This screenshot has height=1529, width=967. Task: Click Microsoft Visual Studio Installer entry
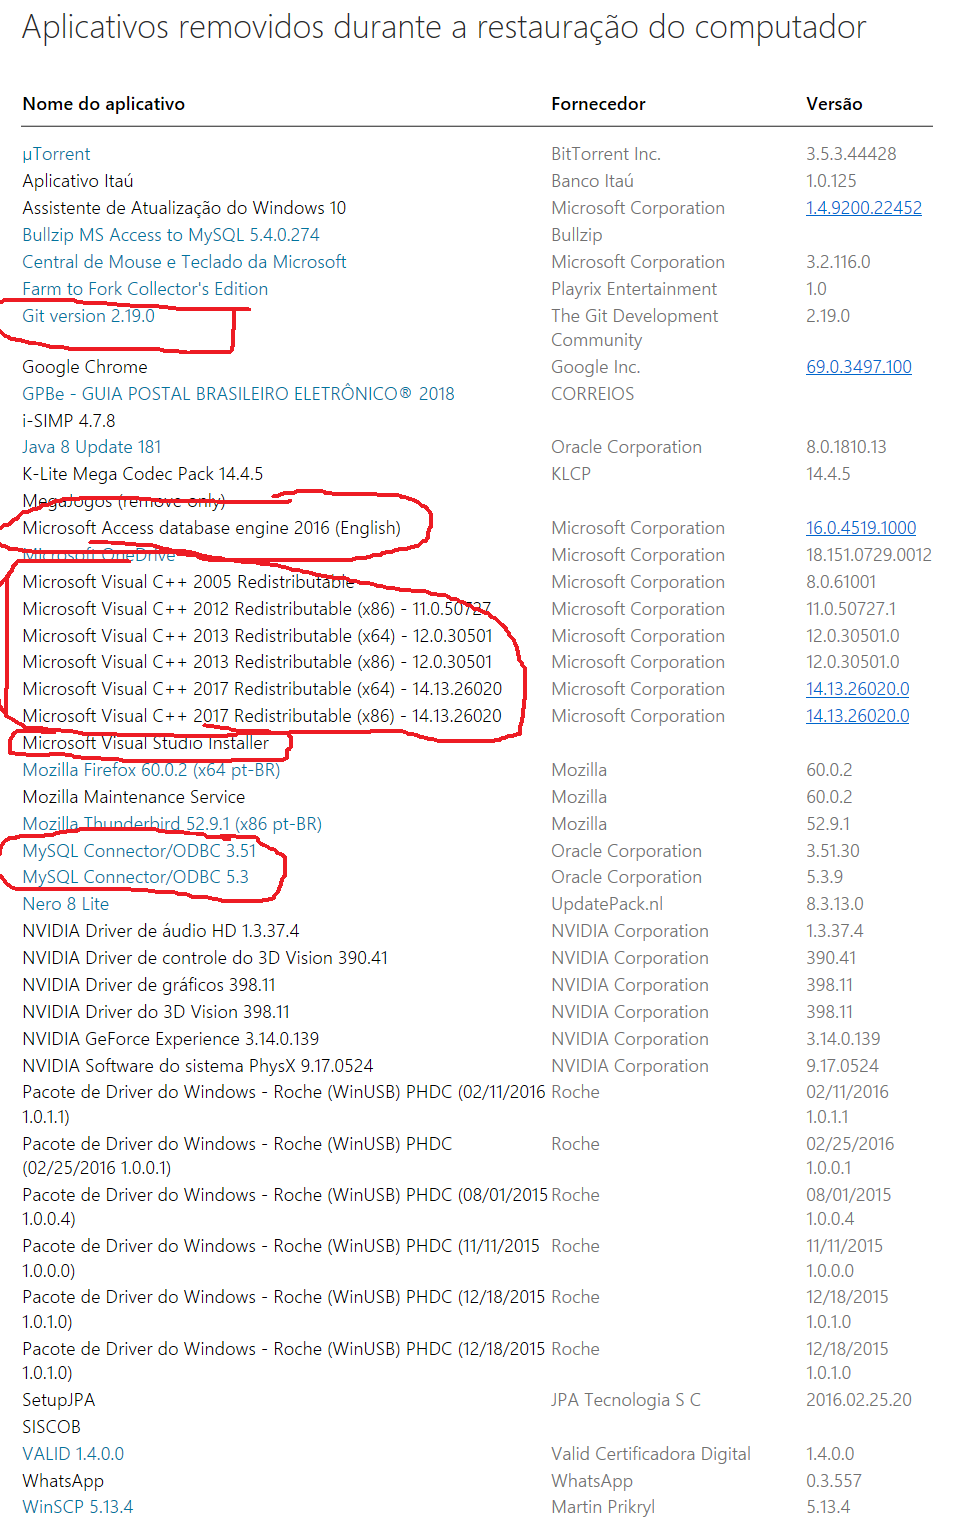[x=145, y=743]
